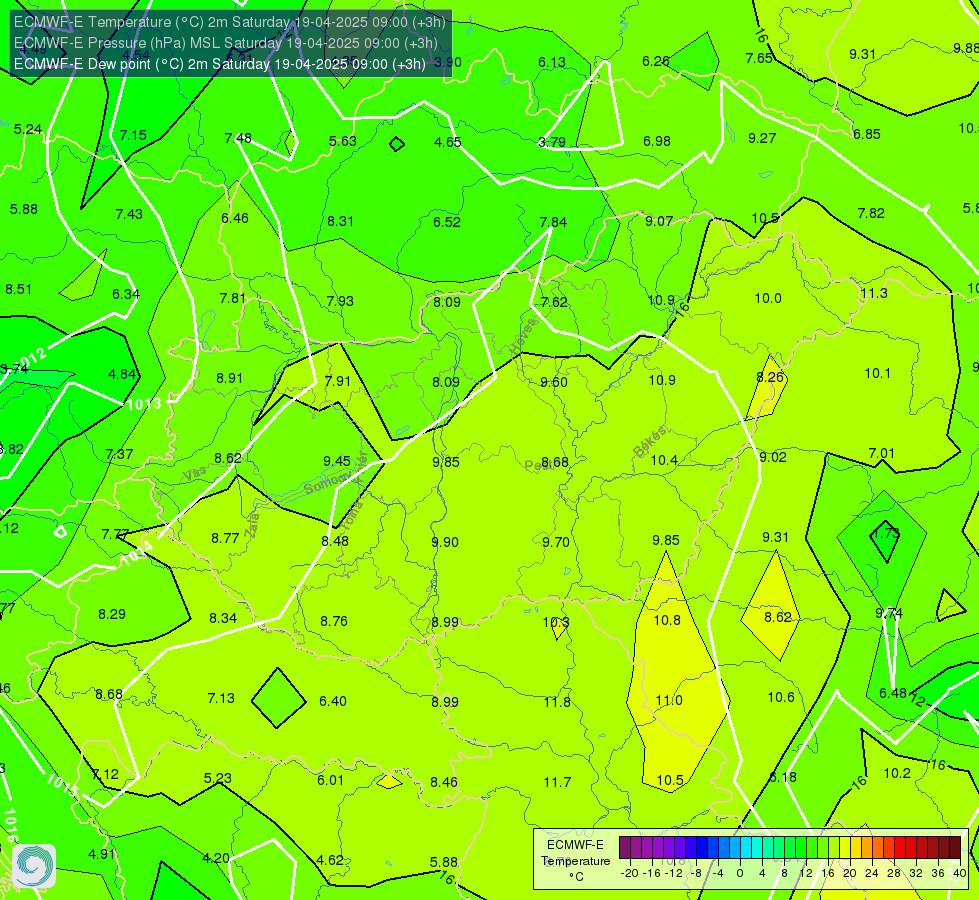Click the dew point value 11.3
The image size is (979, 900).
[x=873, y=293]
